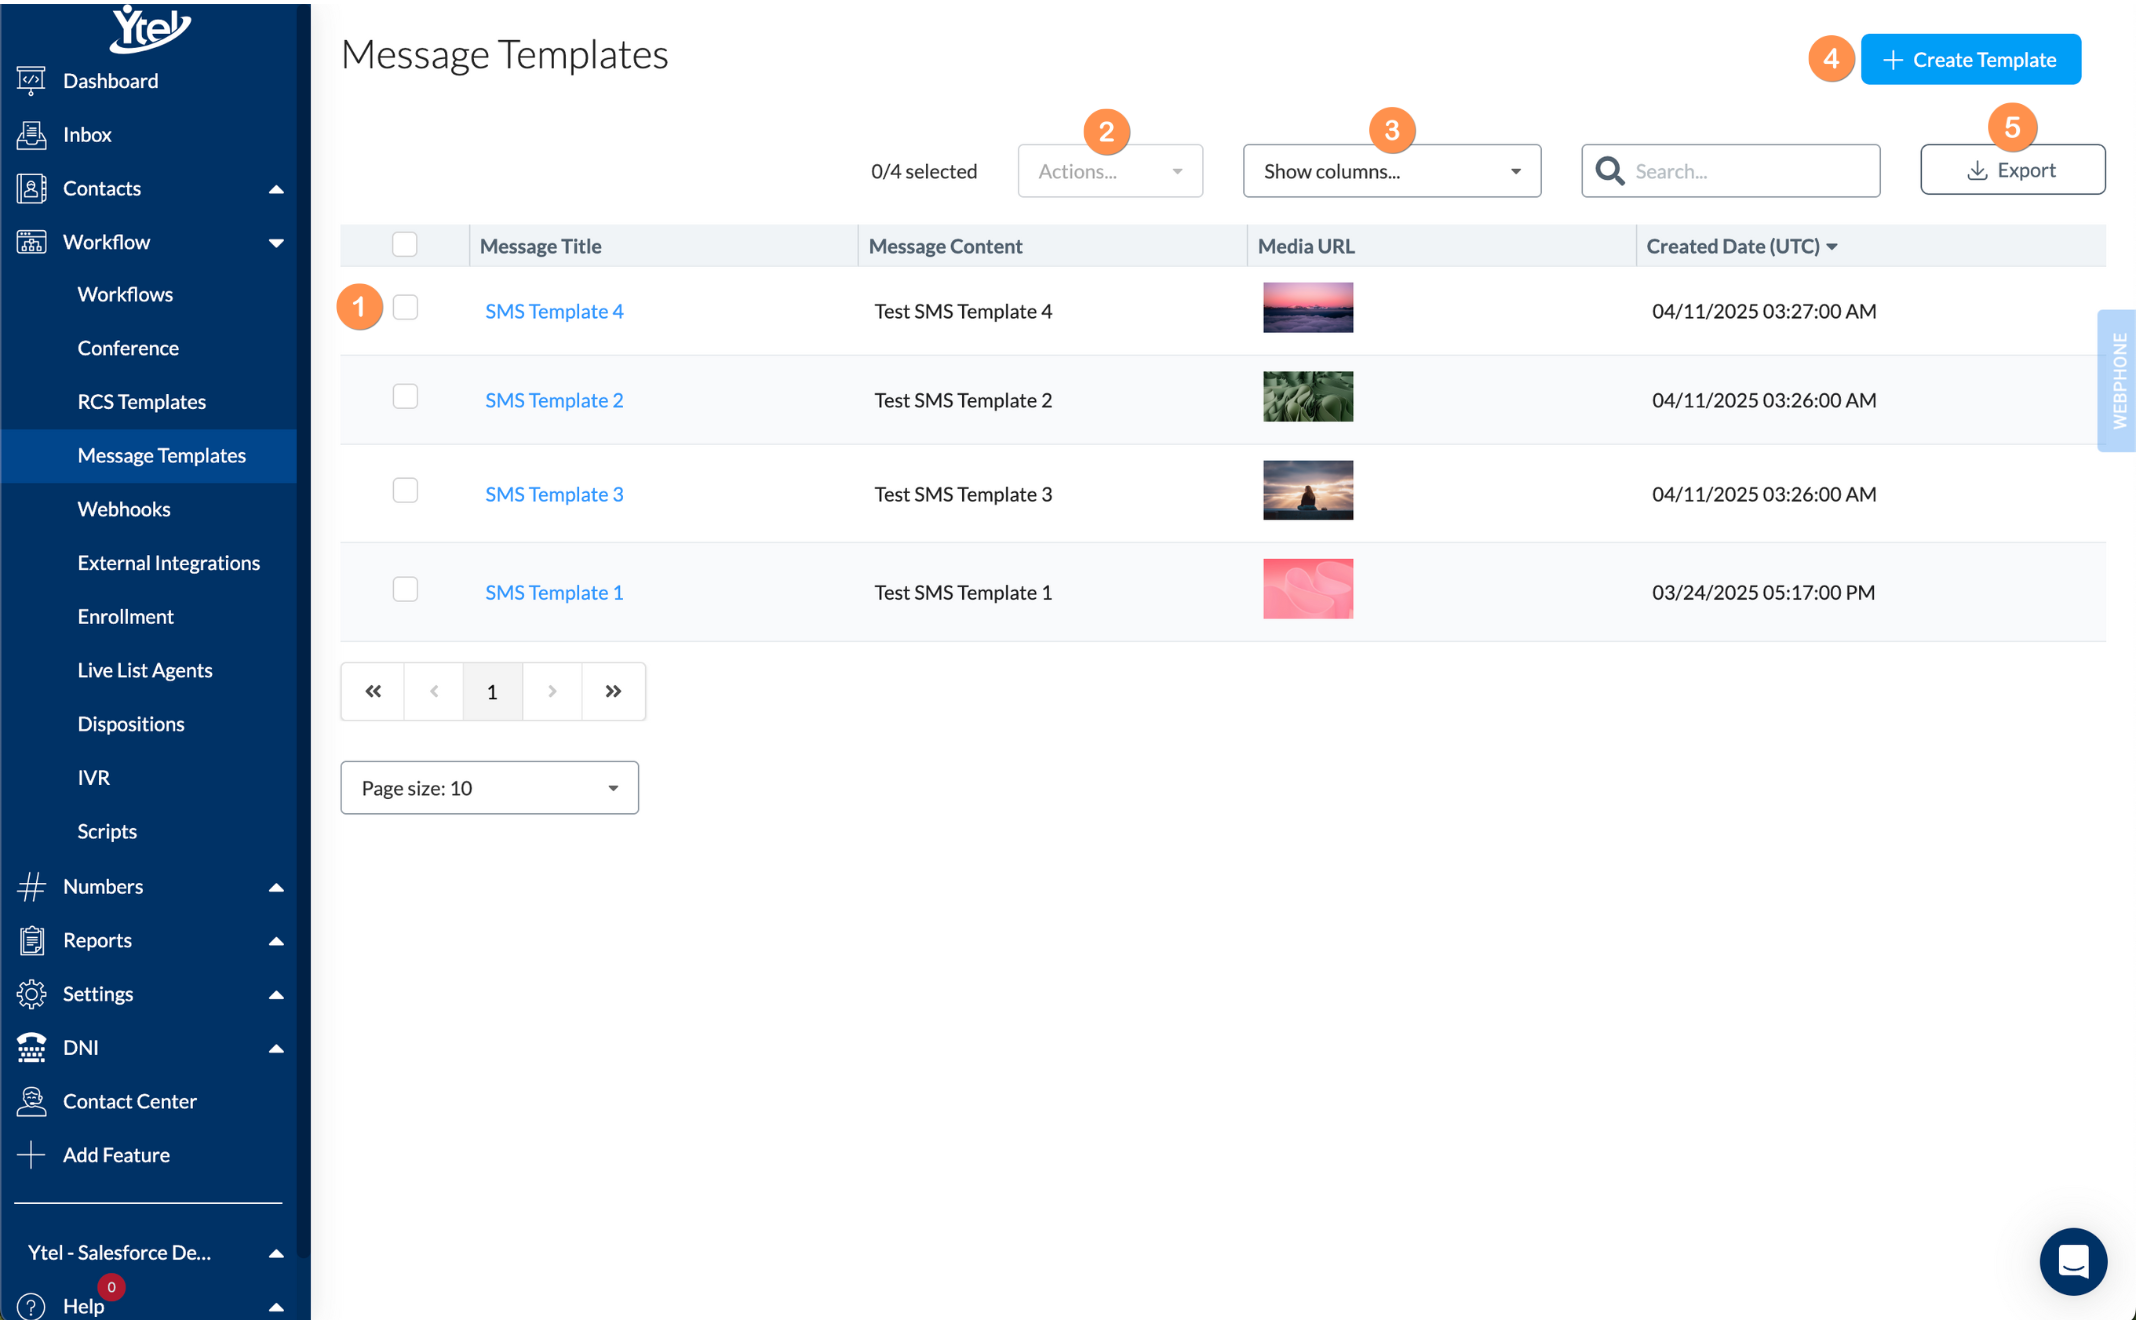Image resolution: width=2136 pixels, height=1320 pixels.
Task: Open the SMS Template 2 link
Action: (x=554, y=400)
